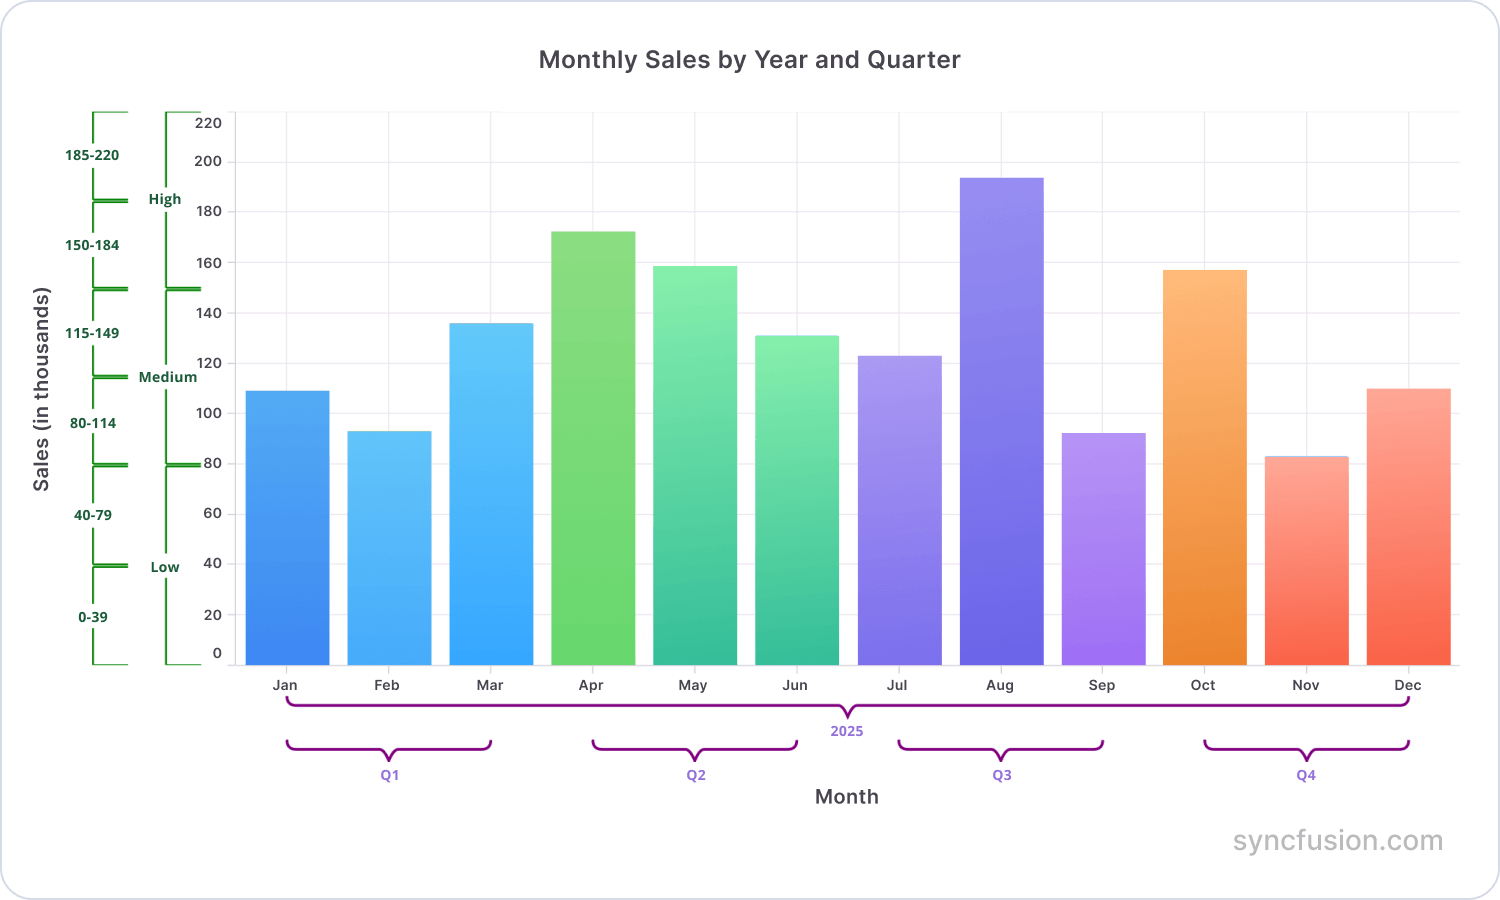
Task: Click the Medium category label
Action: pyautogui.click(x=168, y=377)
